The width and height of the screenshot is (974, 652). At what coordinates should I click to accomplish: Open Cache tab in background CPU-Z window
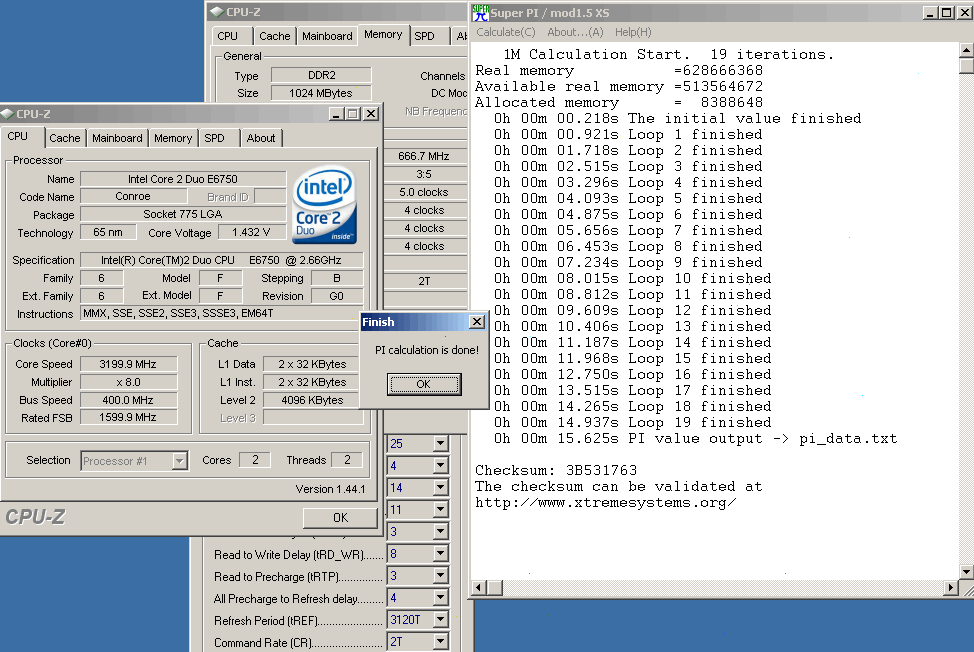pyautogui.click(x=275, y=36)
